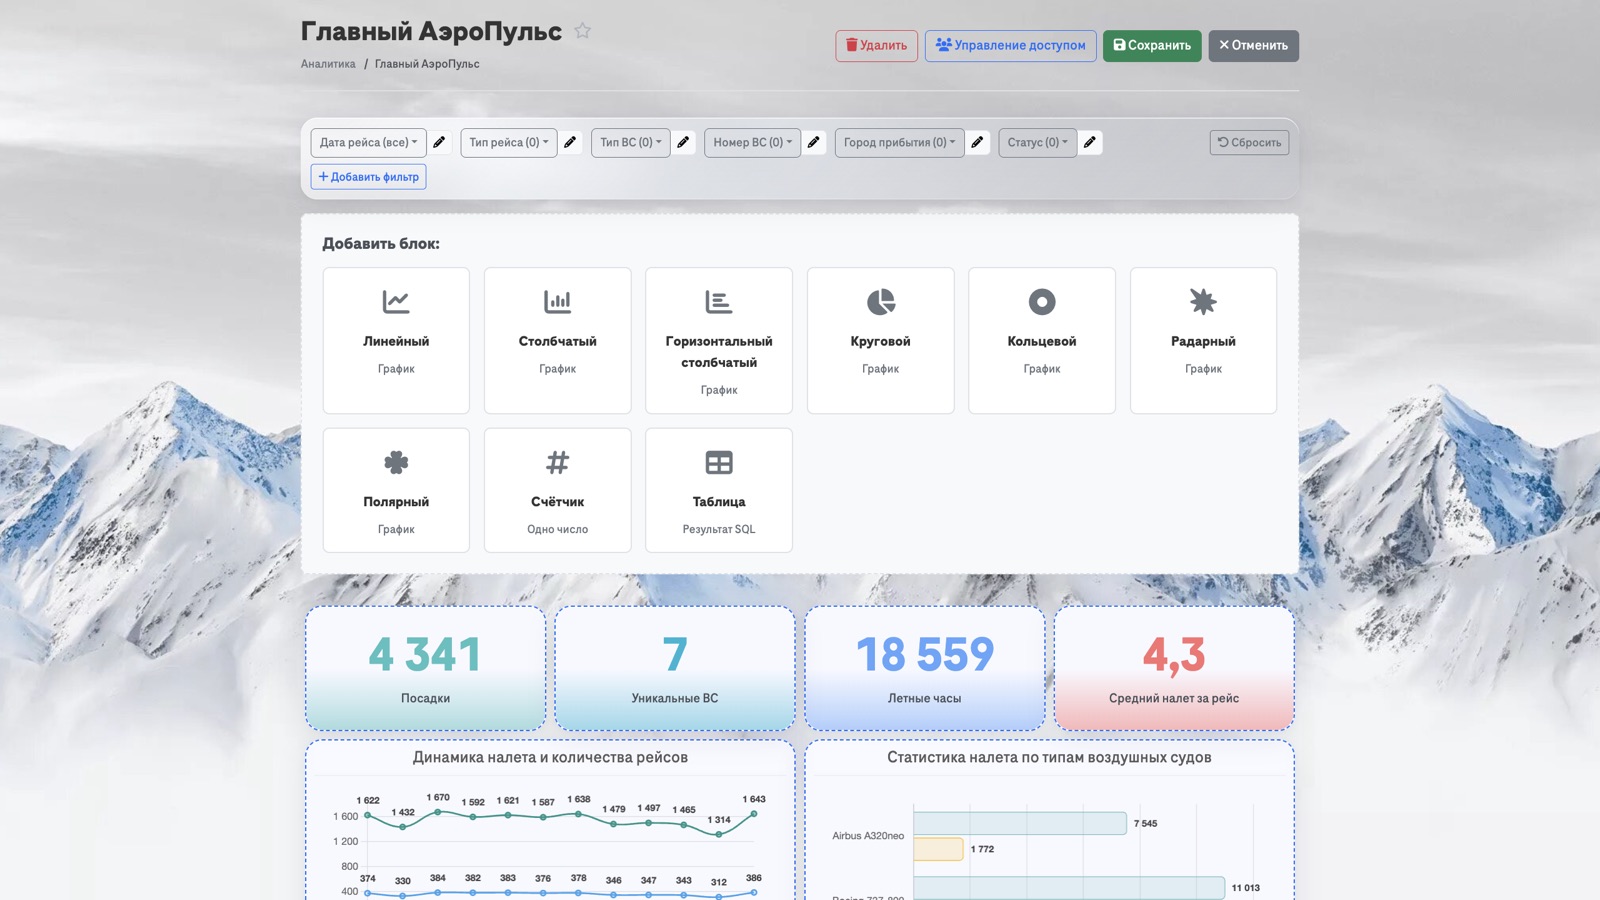Edit the Город прибытия filter with pencil icon

[x=977, y=142]
